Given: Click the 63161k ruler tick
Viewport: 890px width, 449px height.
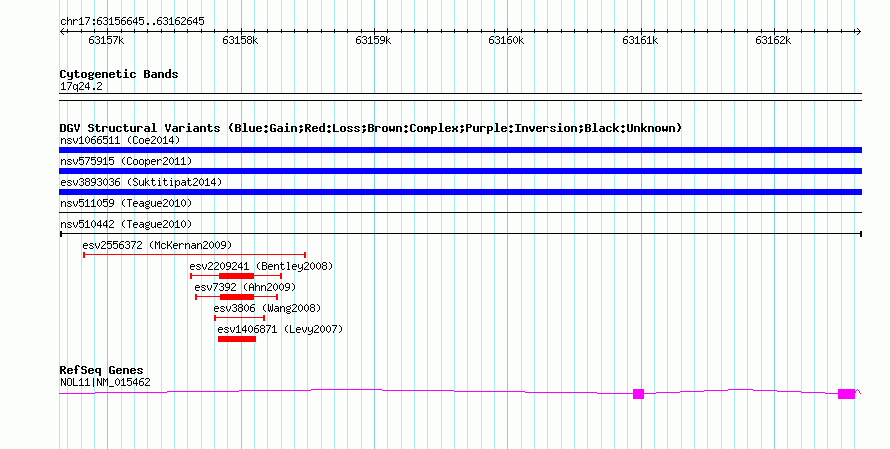Looking at the screenshot, I should [640, 40].
